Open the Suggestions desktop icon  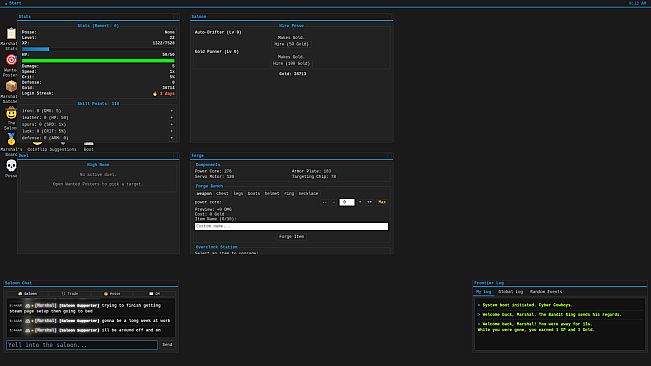(63, 146)
